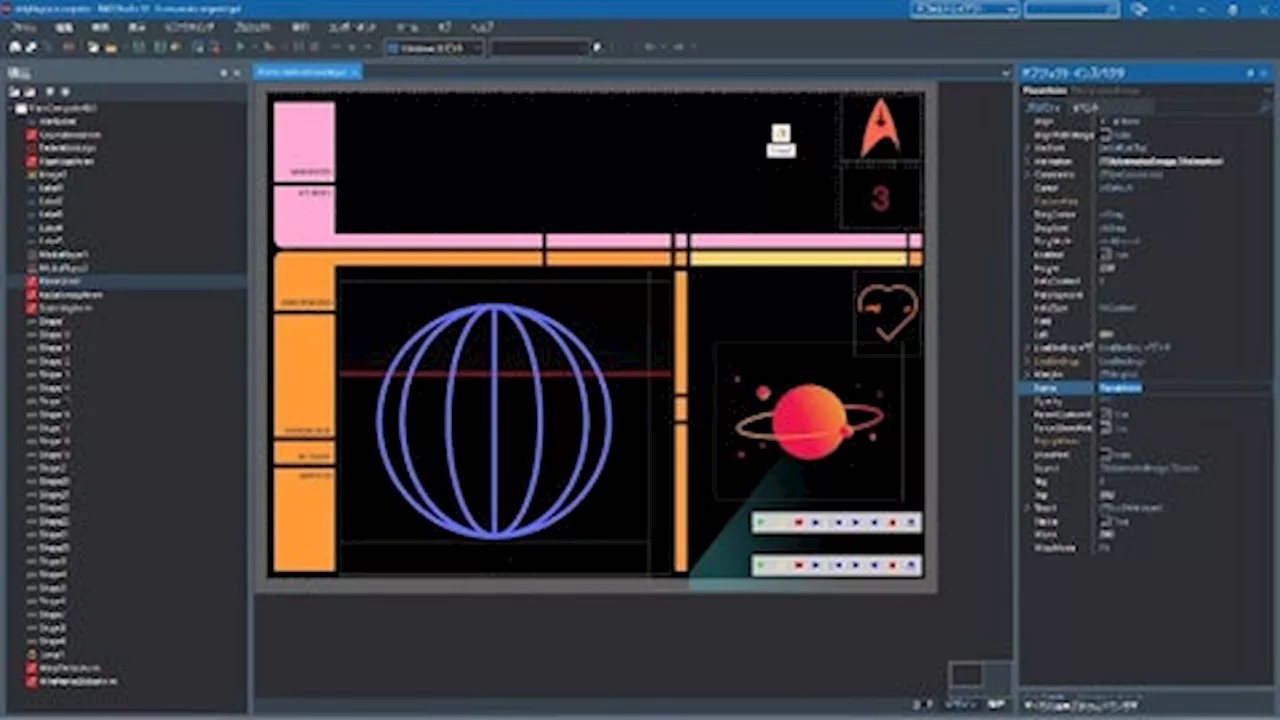Pin the Structure panel
The width and height of the screenshot is (1280, 720).
coord(224,73)
